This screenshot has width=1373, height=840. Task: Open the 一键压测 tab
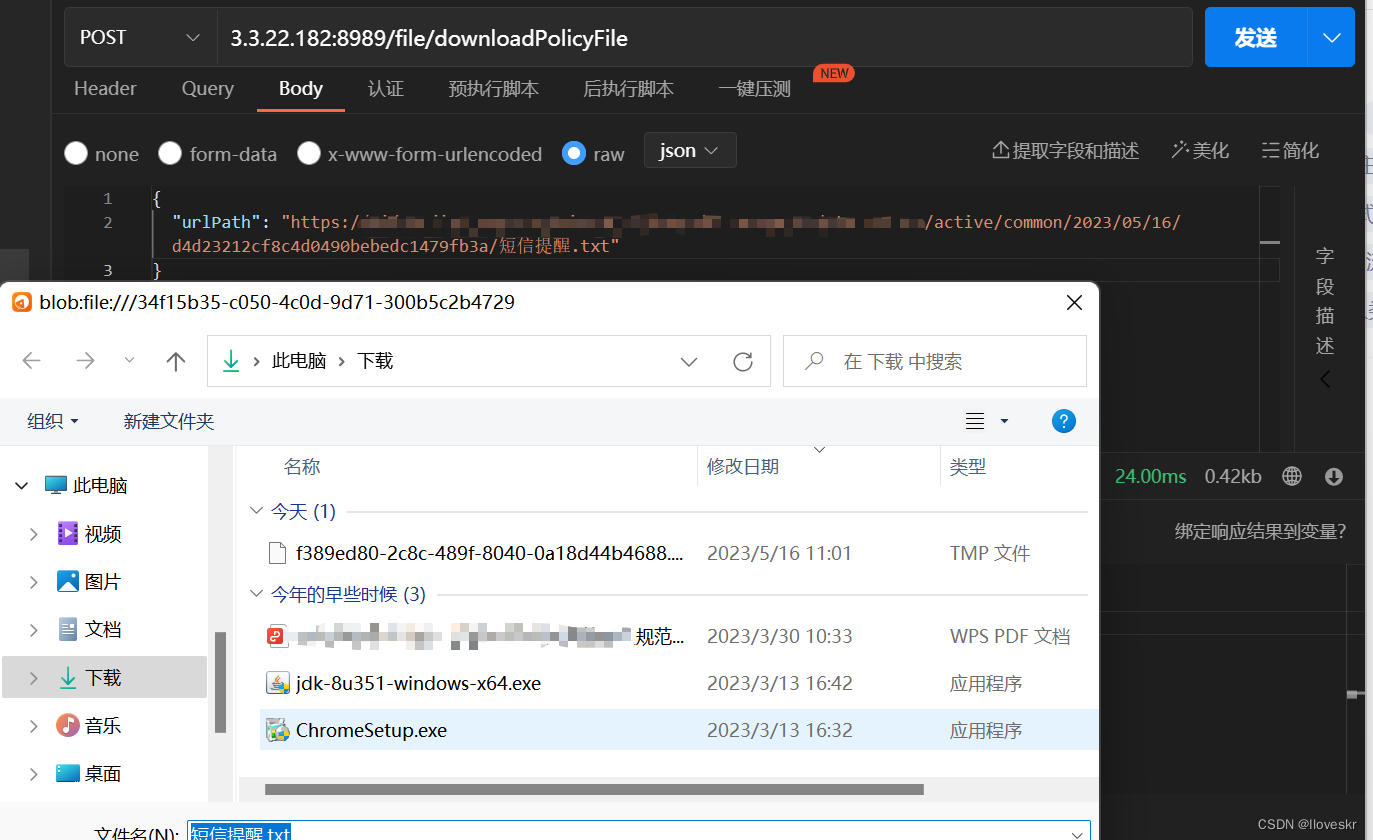[755, 89]
